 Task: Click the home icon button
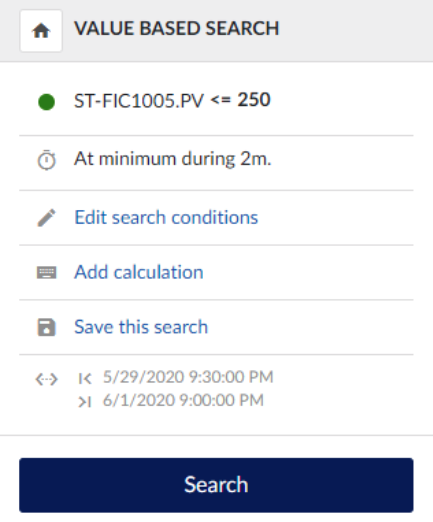pos(41,31)
